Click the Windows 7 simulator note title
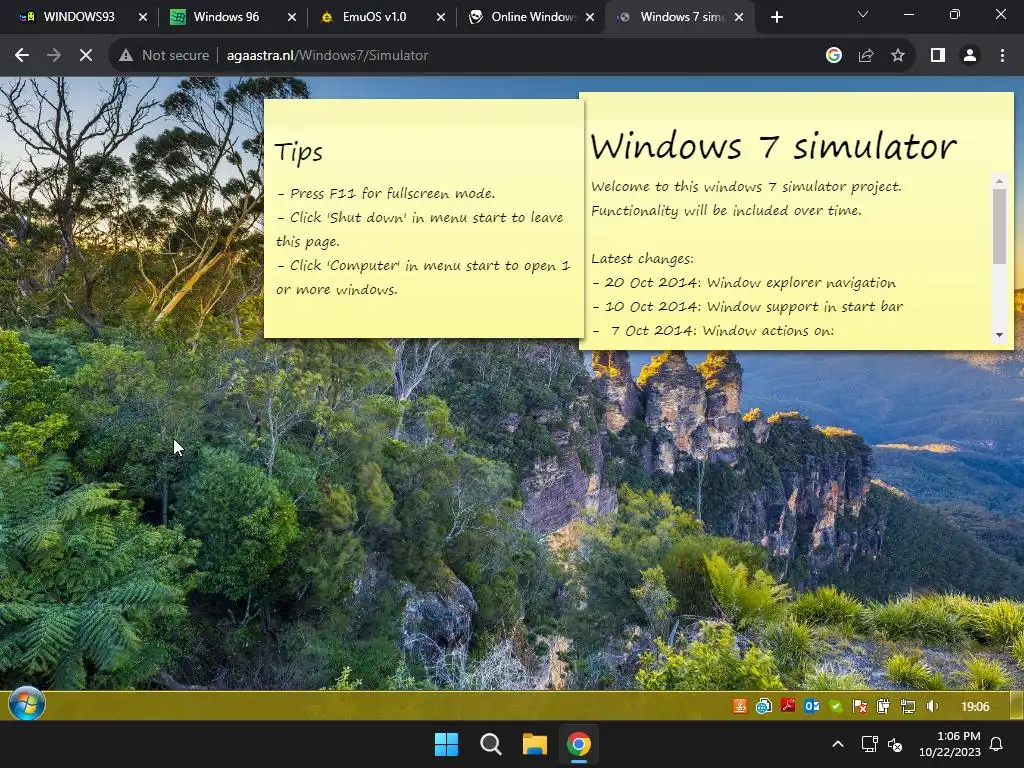Viewport: 1024px width, 768px height. click(773, 146)
